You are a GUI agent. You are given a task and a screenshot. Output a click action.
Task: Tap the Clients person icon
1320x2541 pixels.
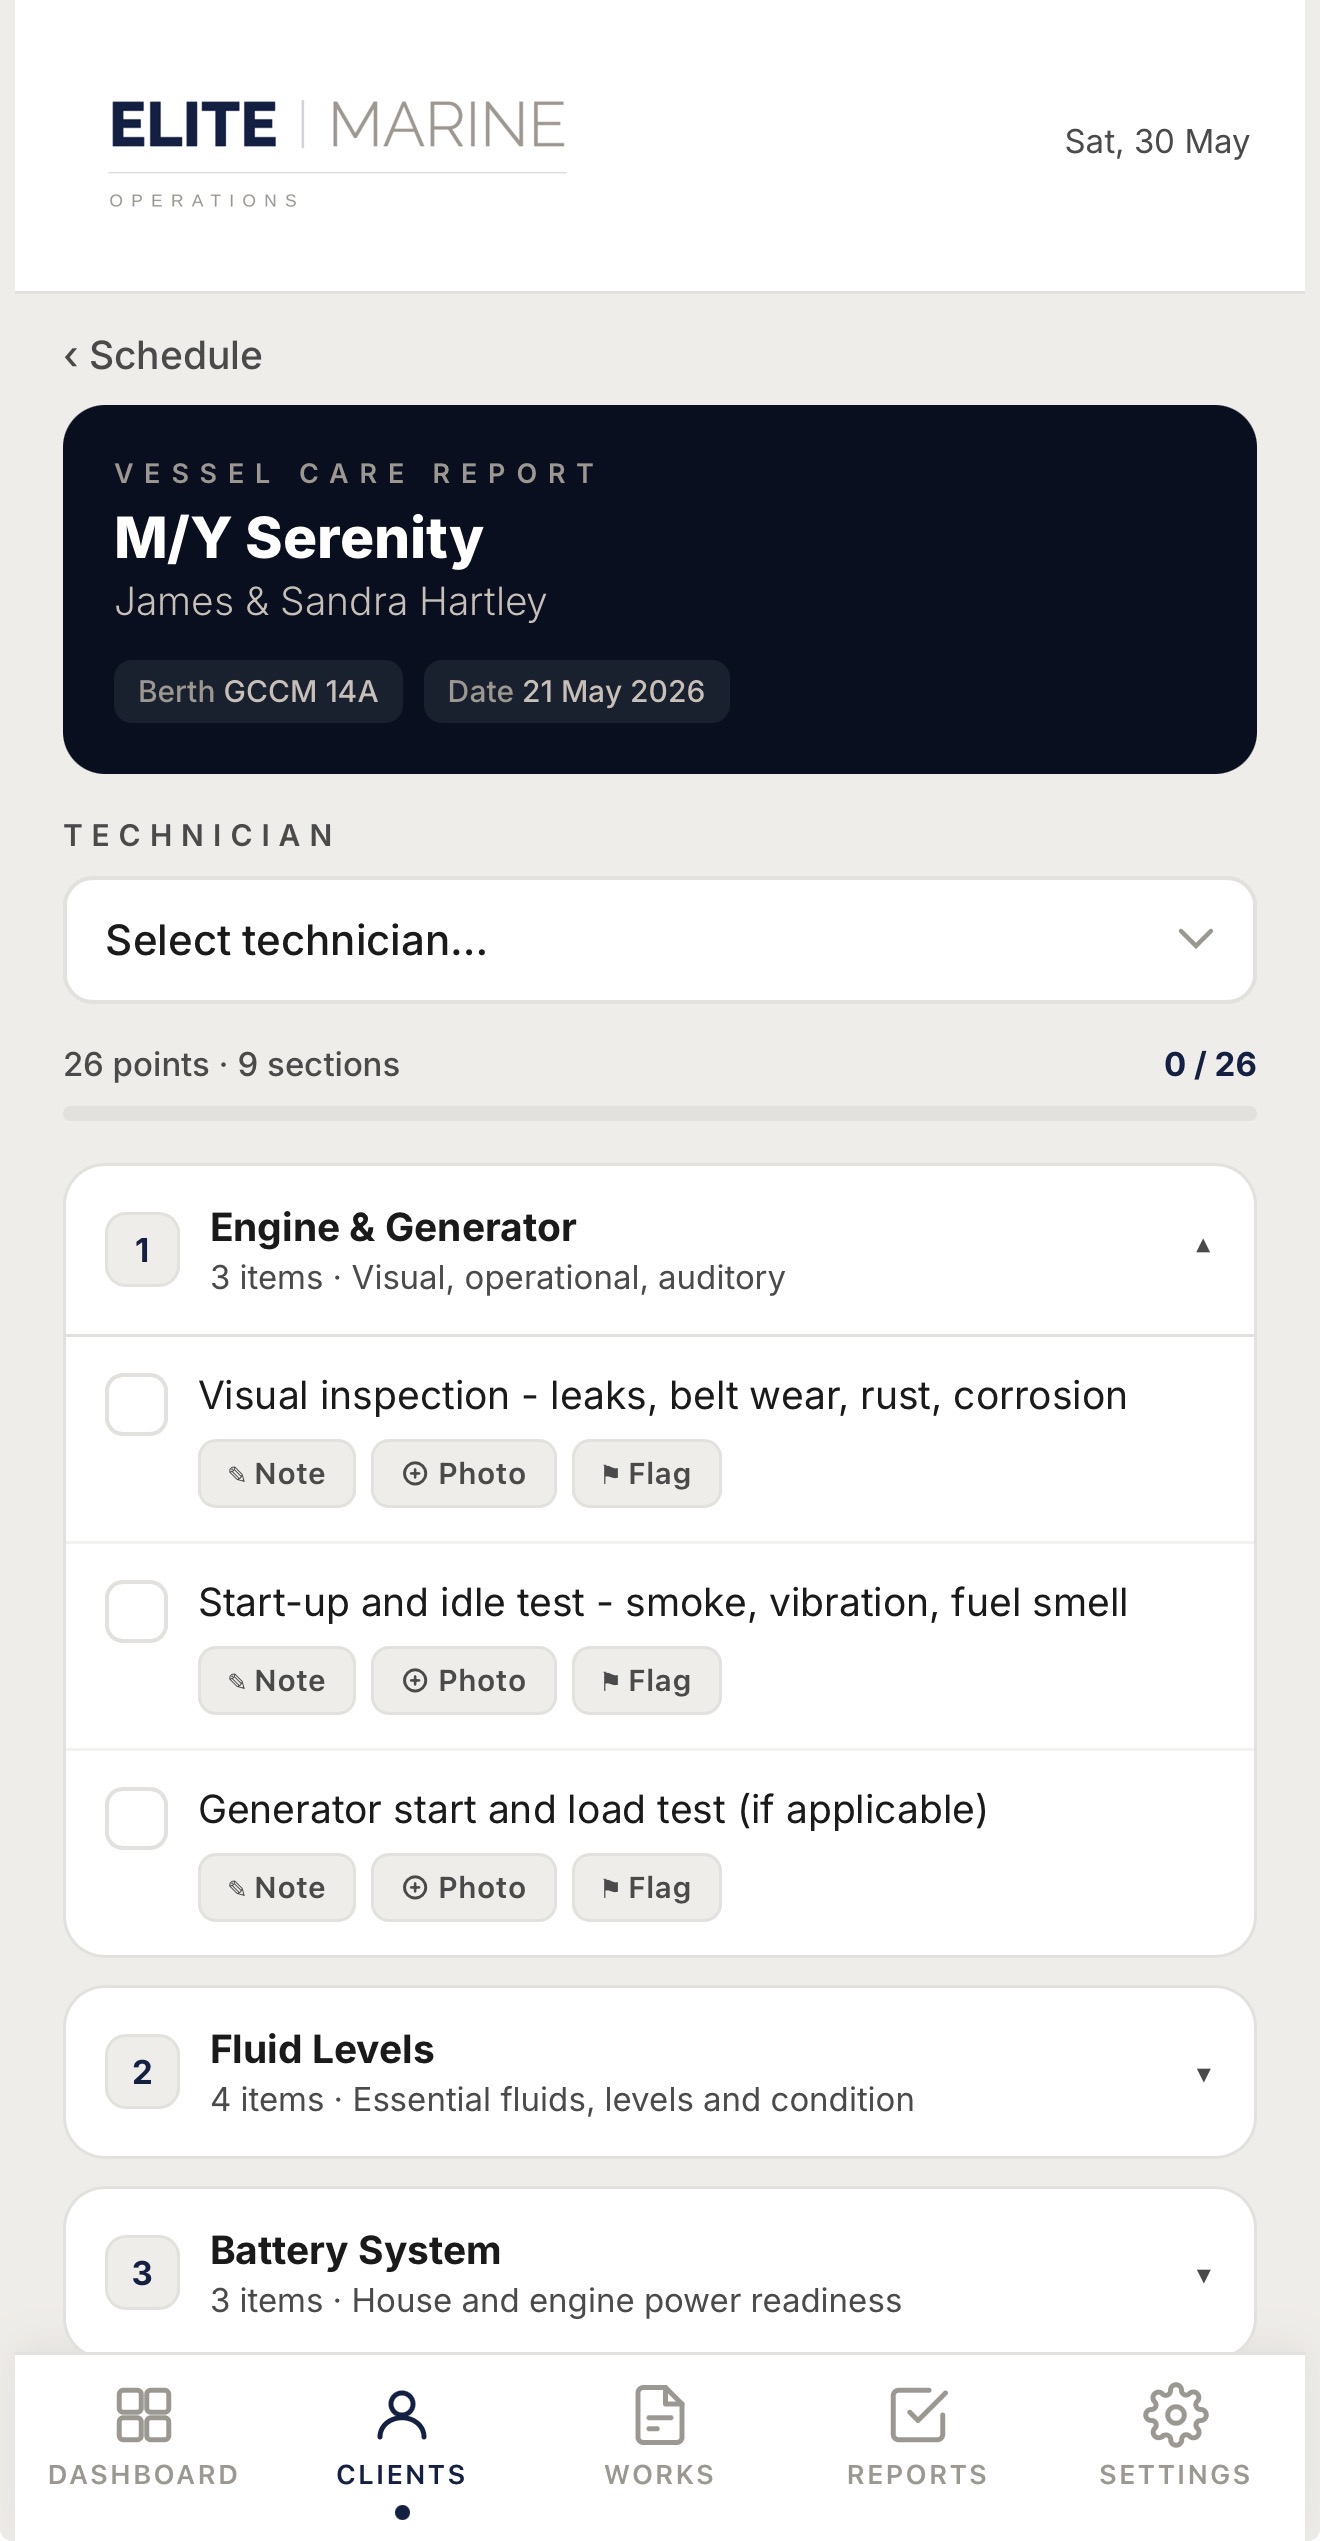coord(402,2415)
